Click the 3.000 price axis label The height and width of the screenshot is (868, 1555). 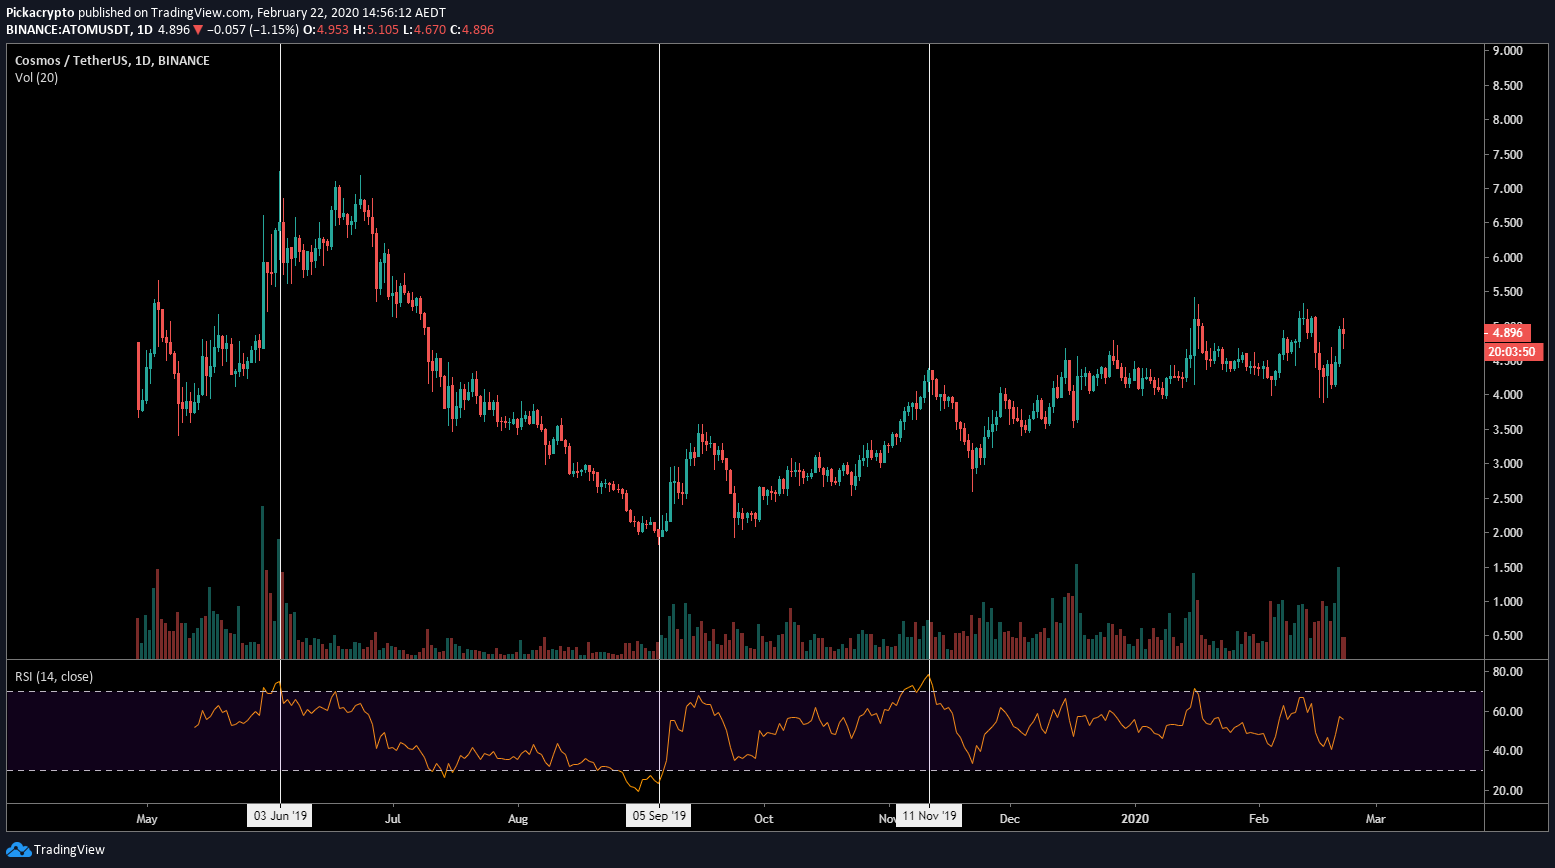[1507, 464]
